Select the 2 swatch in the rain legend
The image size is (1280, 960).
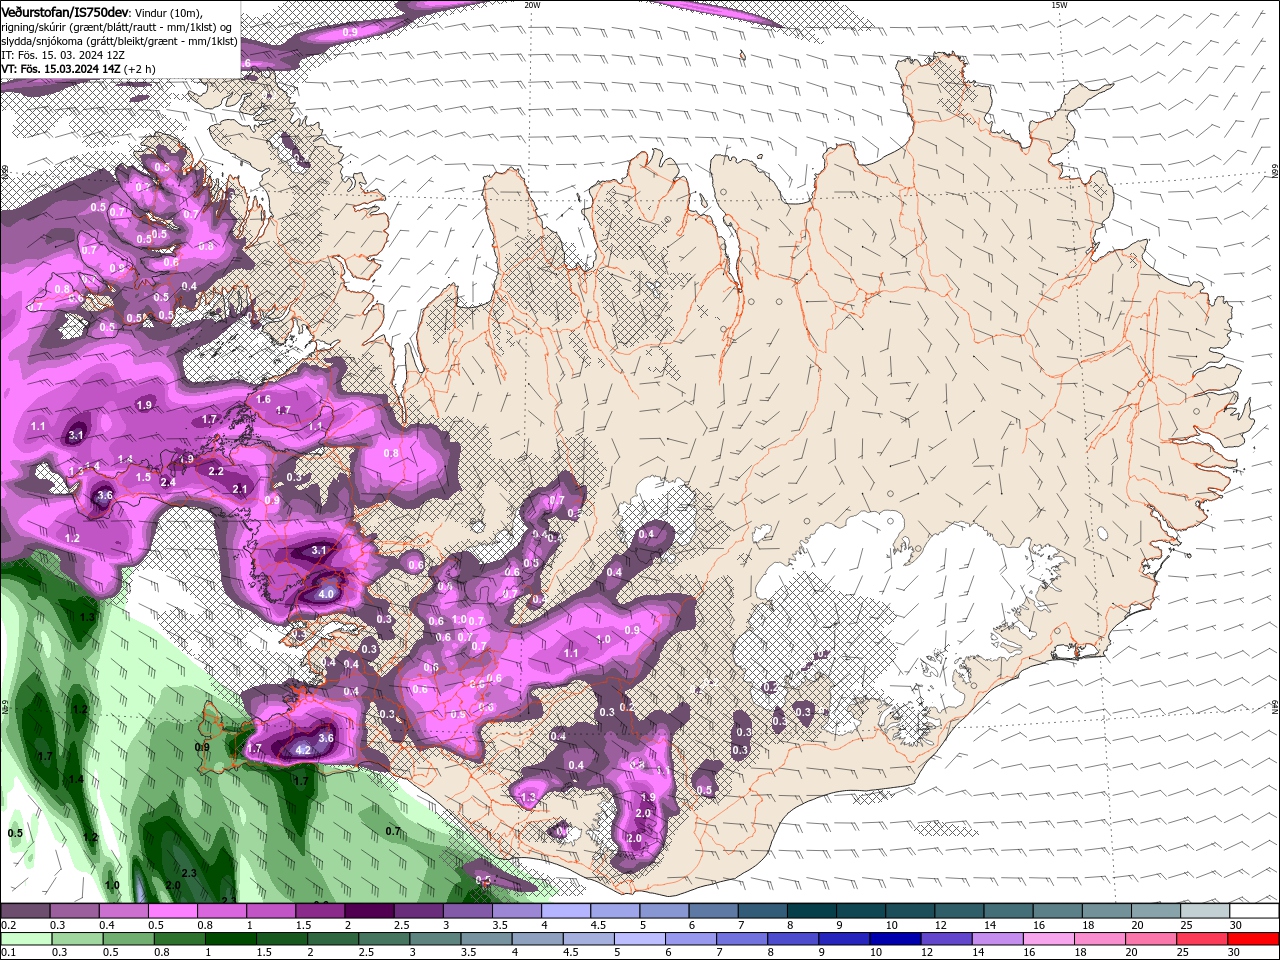click(333, 939)
